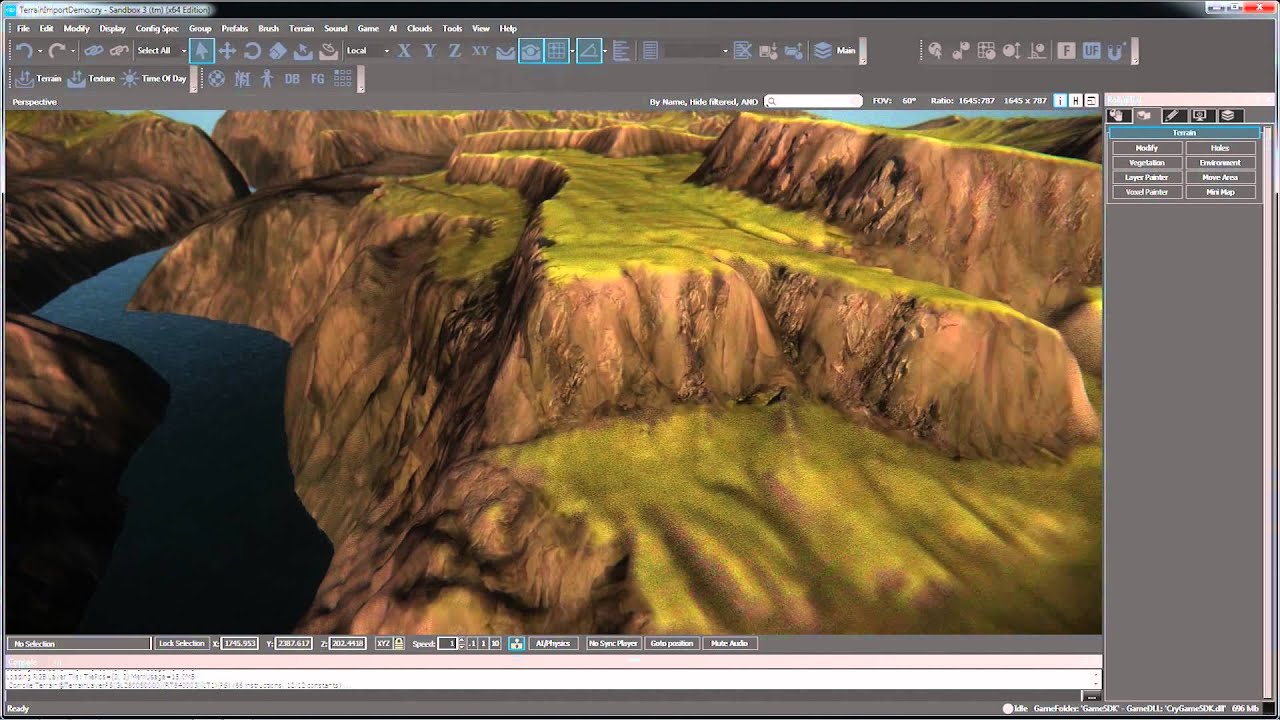1280x720 pixels.
Task: Click the Mini Map button
Action: pyautogui.click(x=1220, y=192)
